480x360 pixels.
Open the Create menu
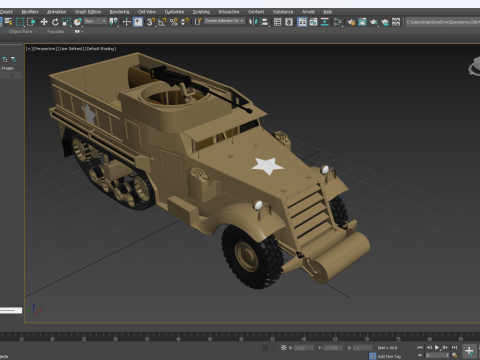[6, 12]
